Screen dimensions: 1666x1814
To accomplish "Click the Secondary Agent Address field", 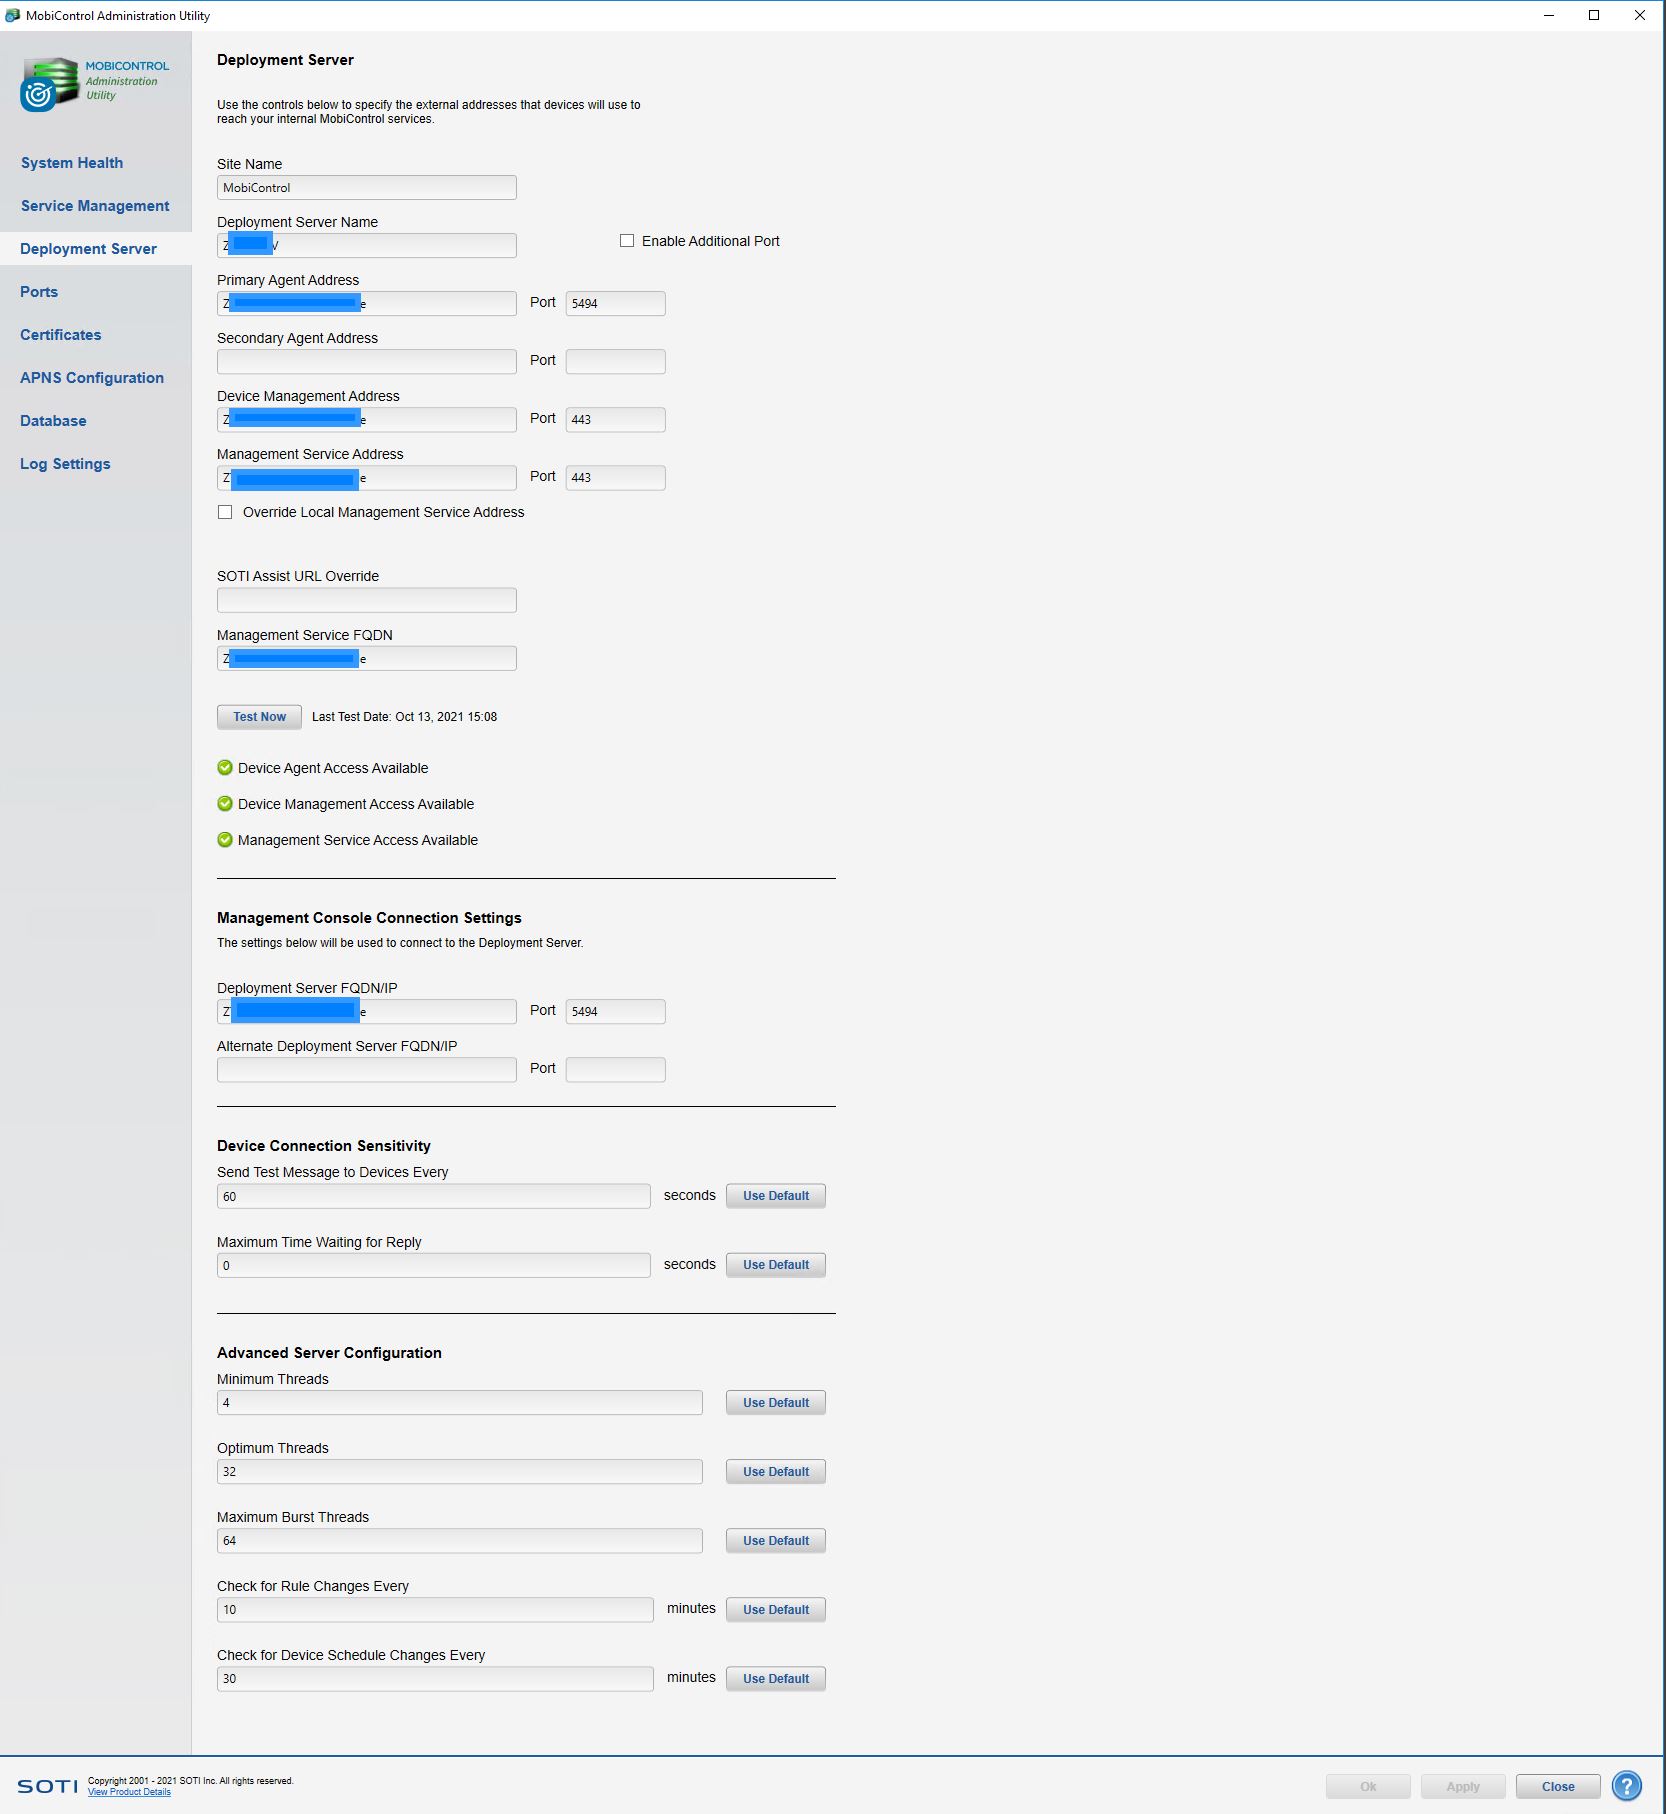I will (366, 362).
